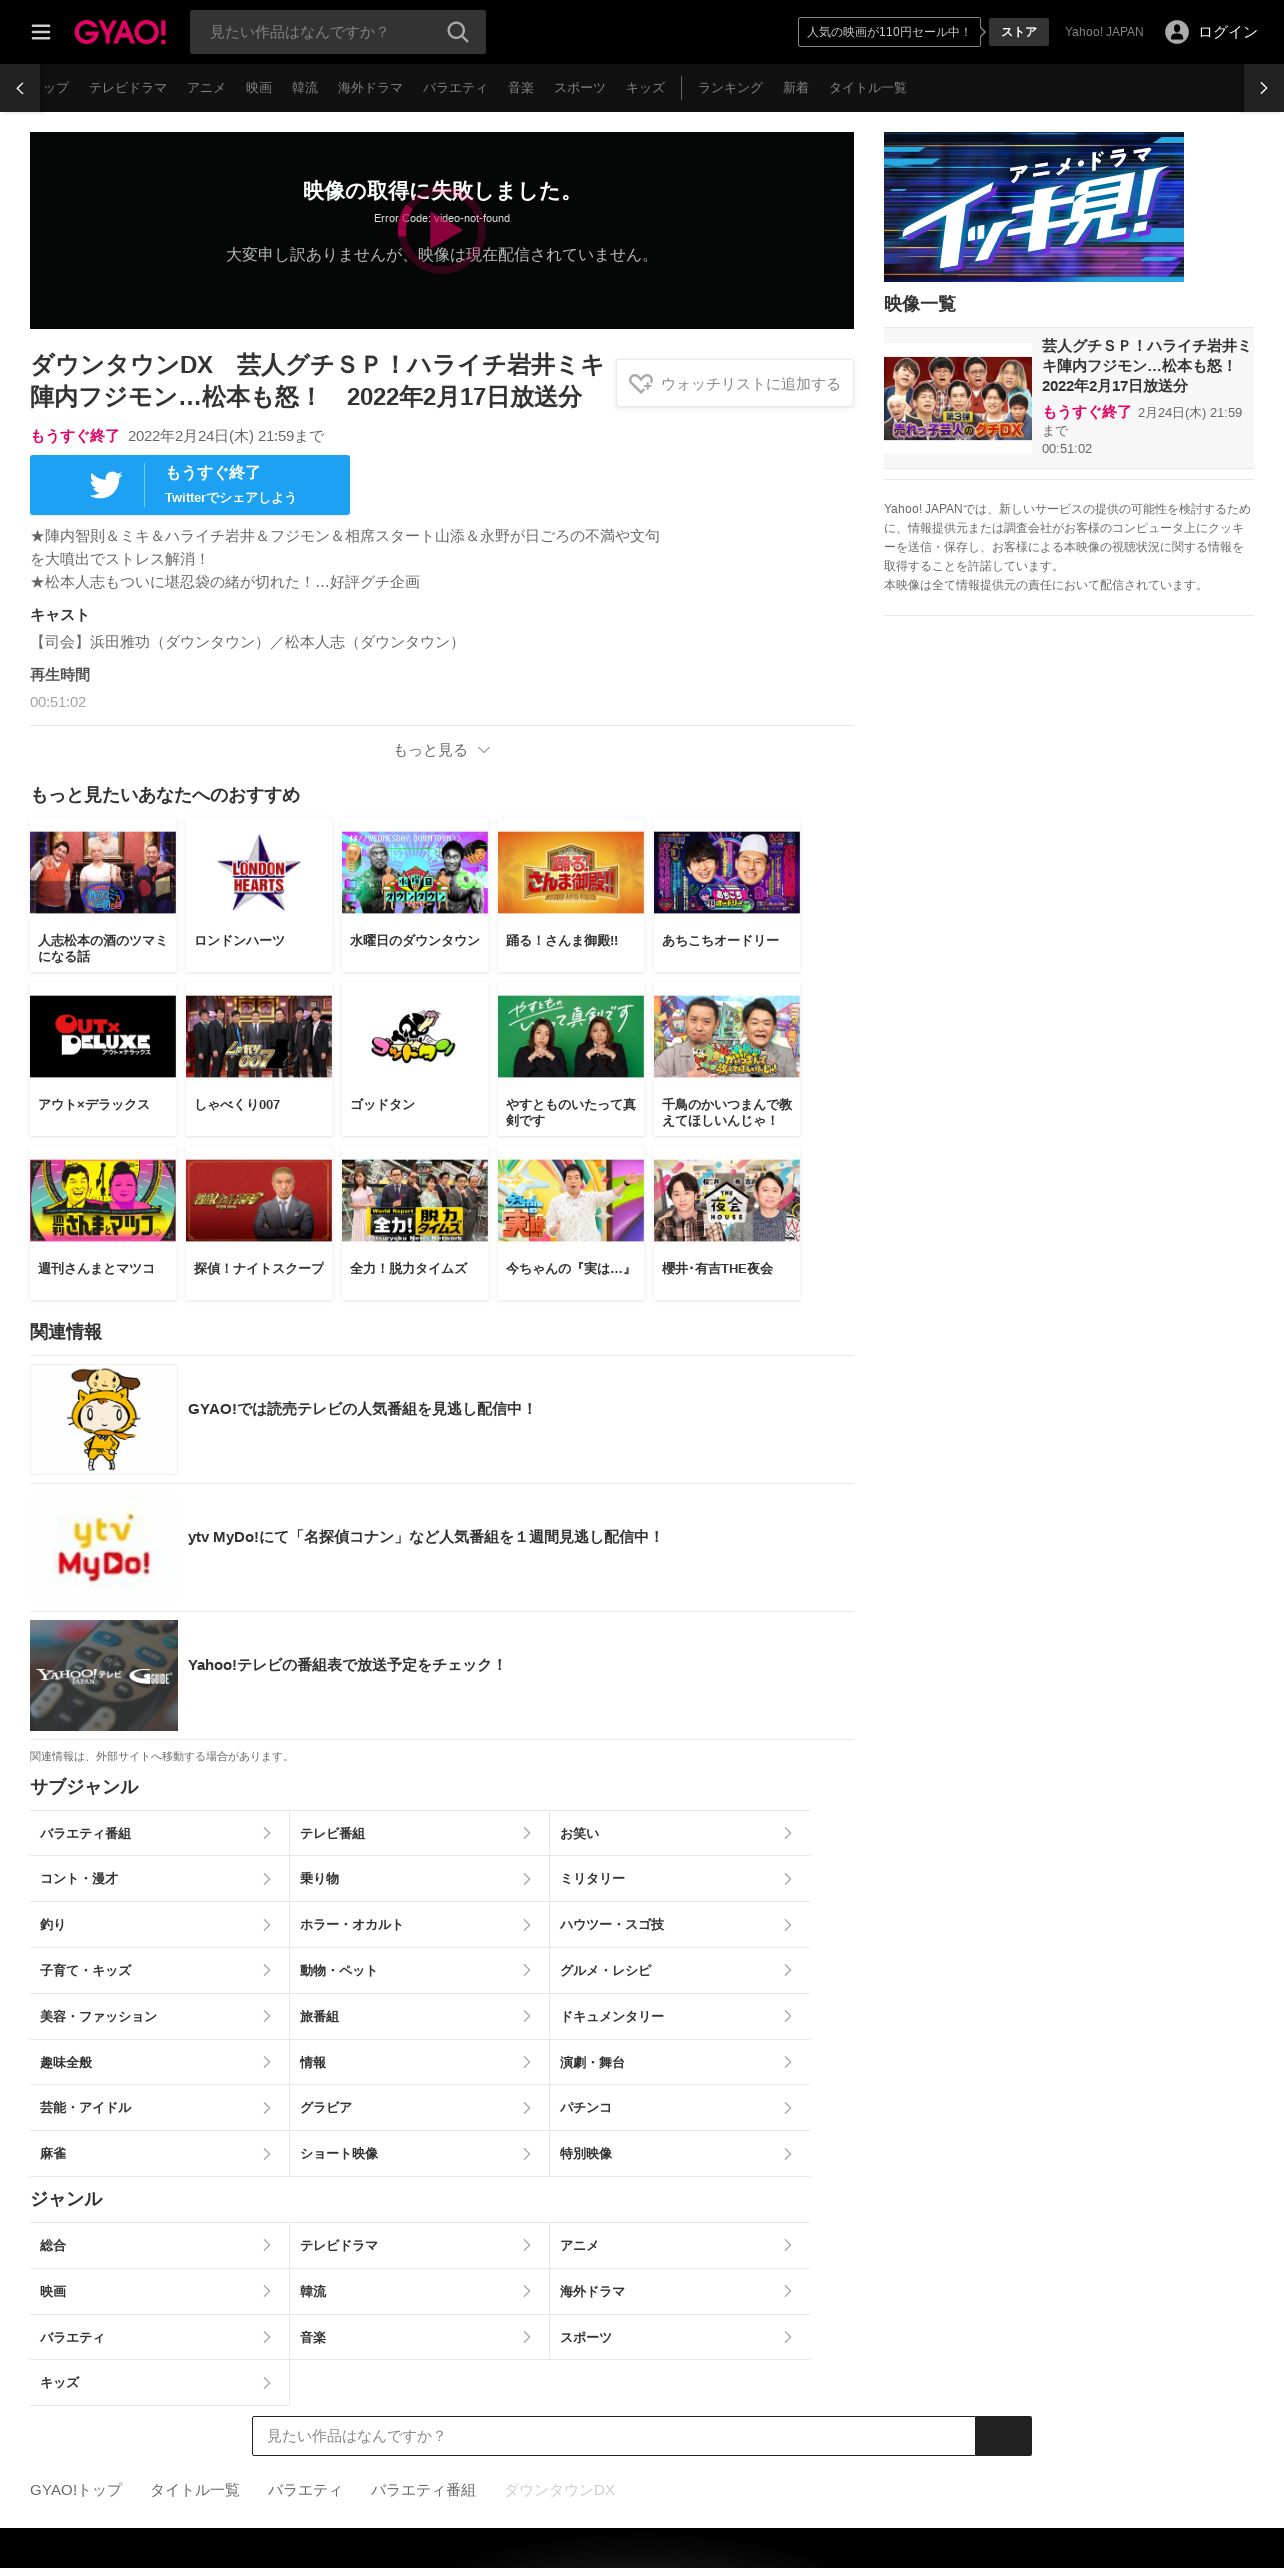Open the ランキング navigation tab
The image size is (1284, 2568).
point(730,88)
